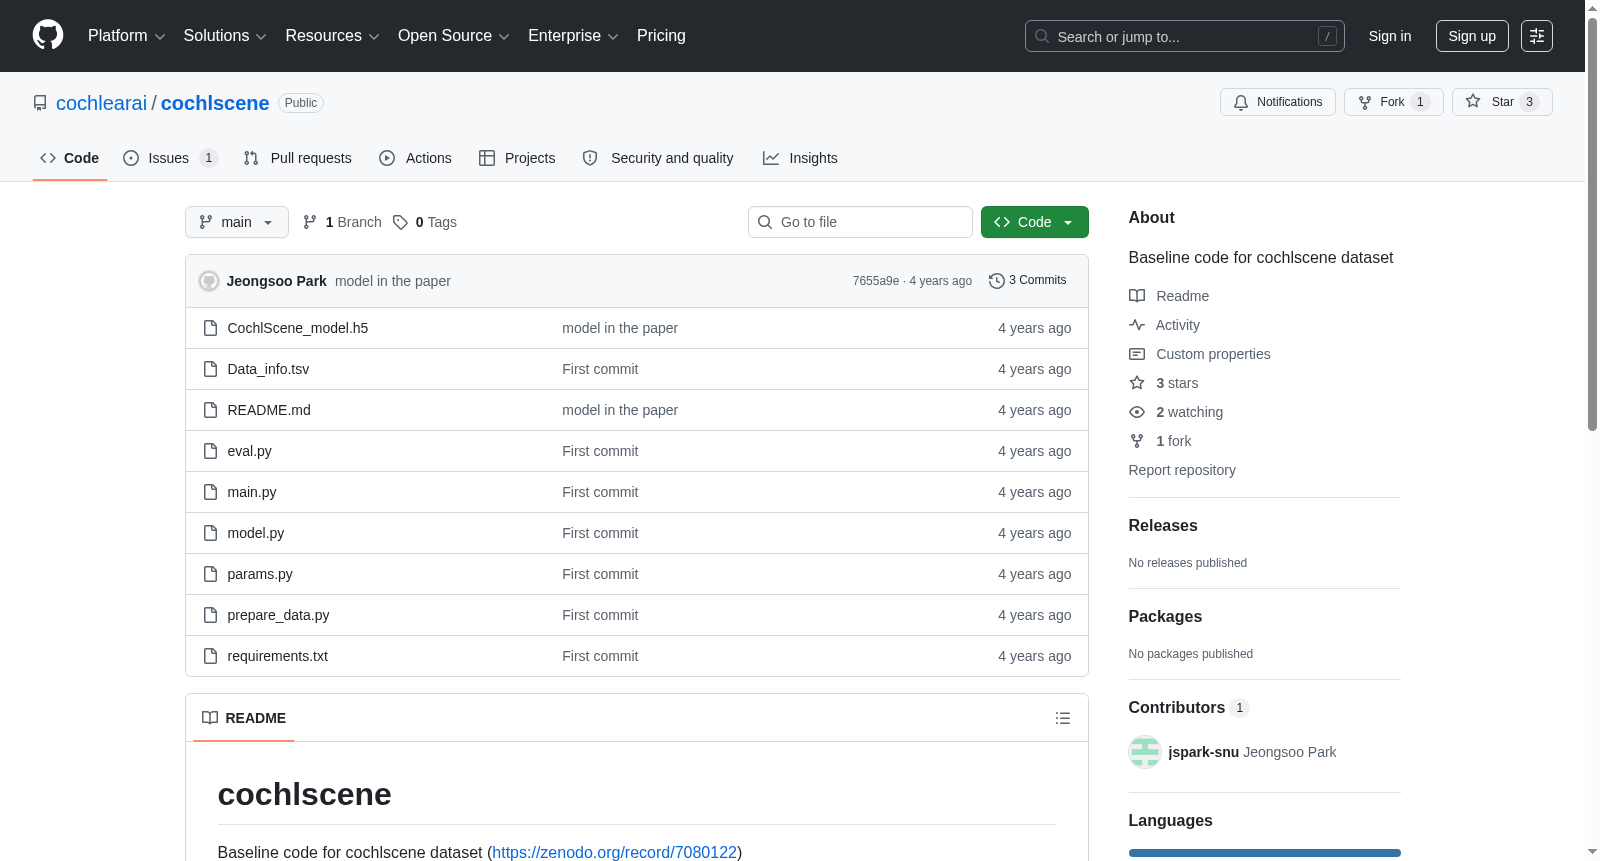Open the README.md file
The image size is (1600, 861).
point(269,410)
